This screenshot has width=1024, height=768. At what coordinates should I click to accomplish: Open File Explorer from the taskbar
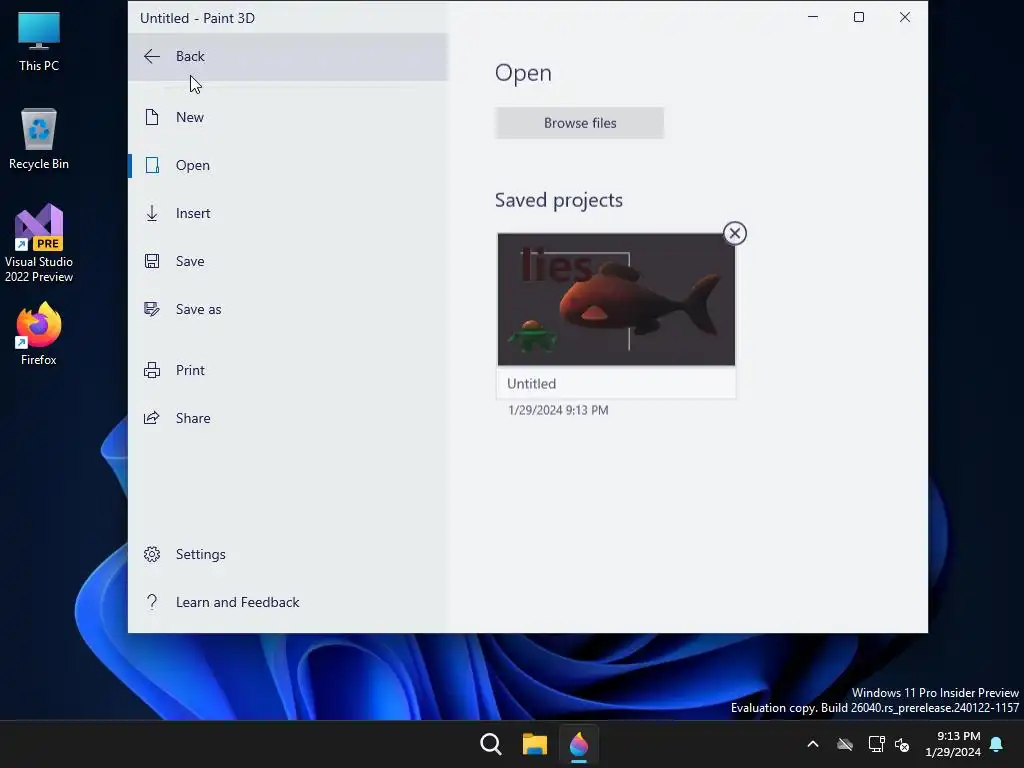pos(534,744)
